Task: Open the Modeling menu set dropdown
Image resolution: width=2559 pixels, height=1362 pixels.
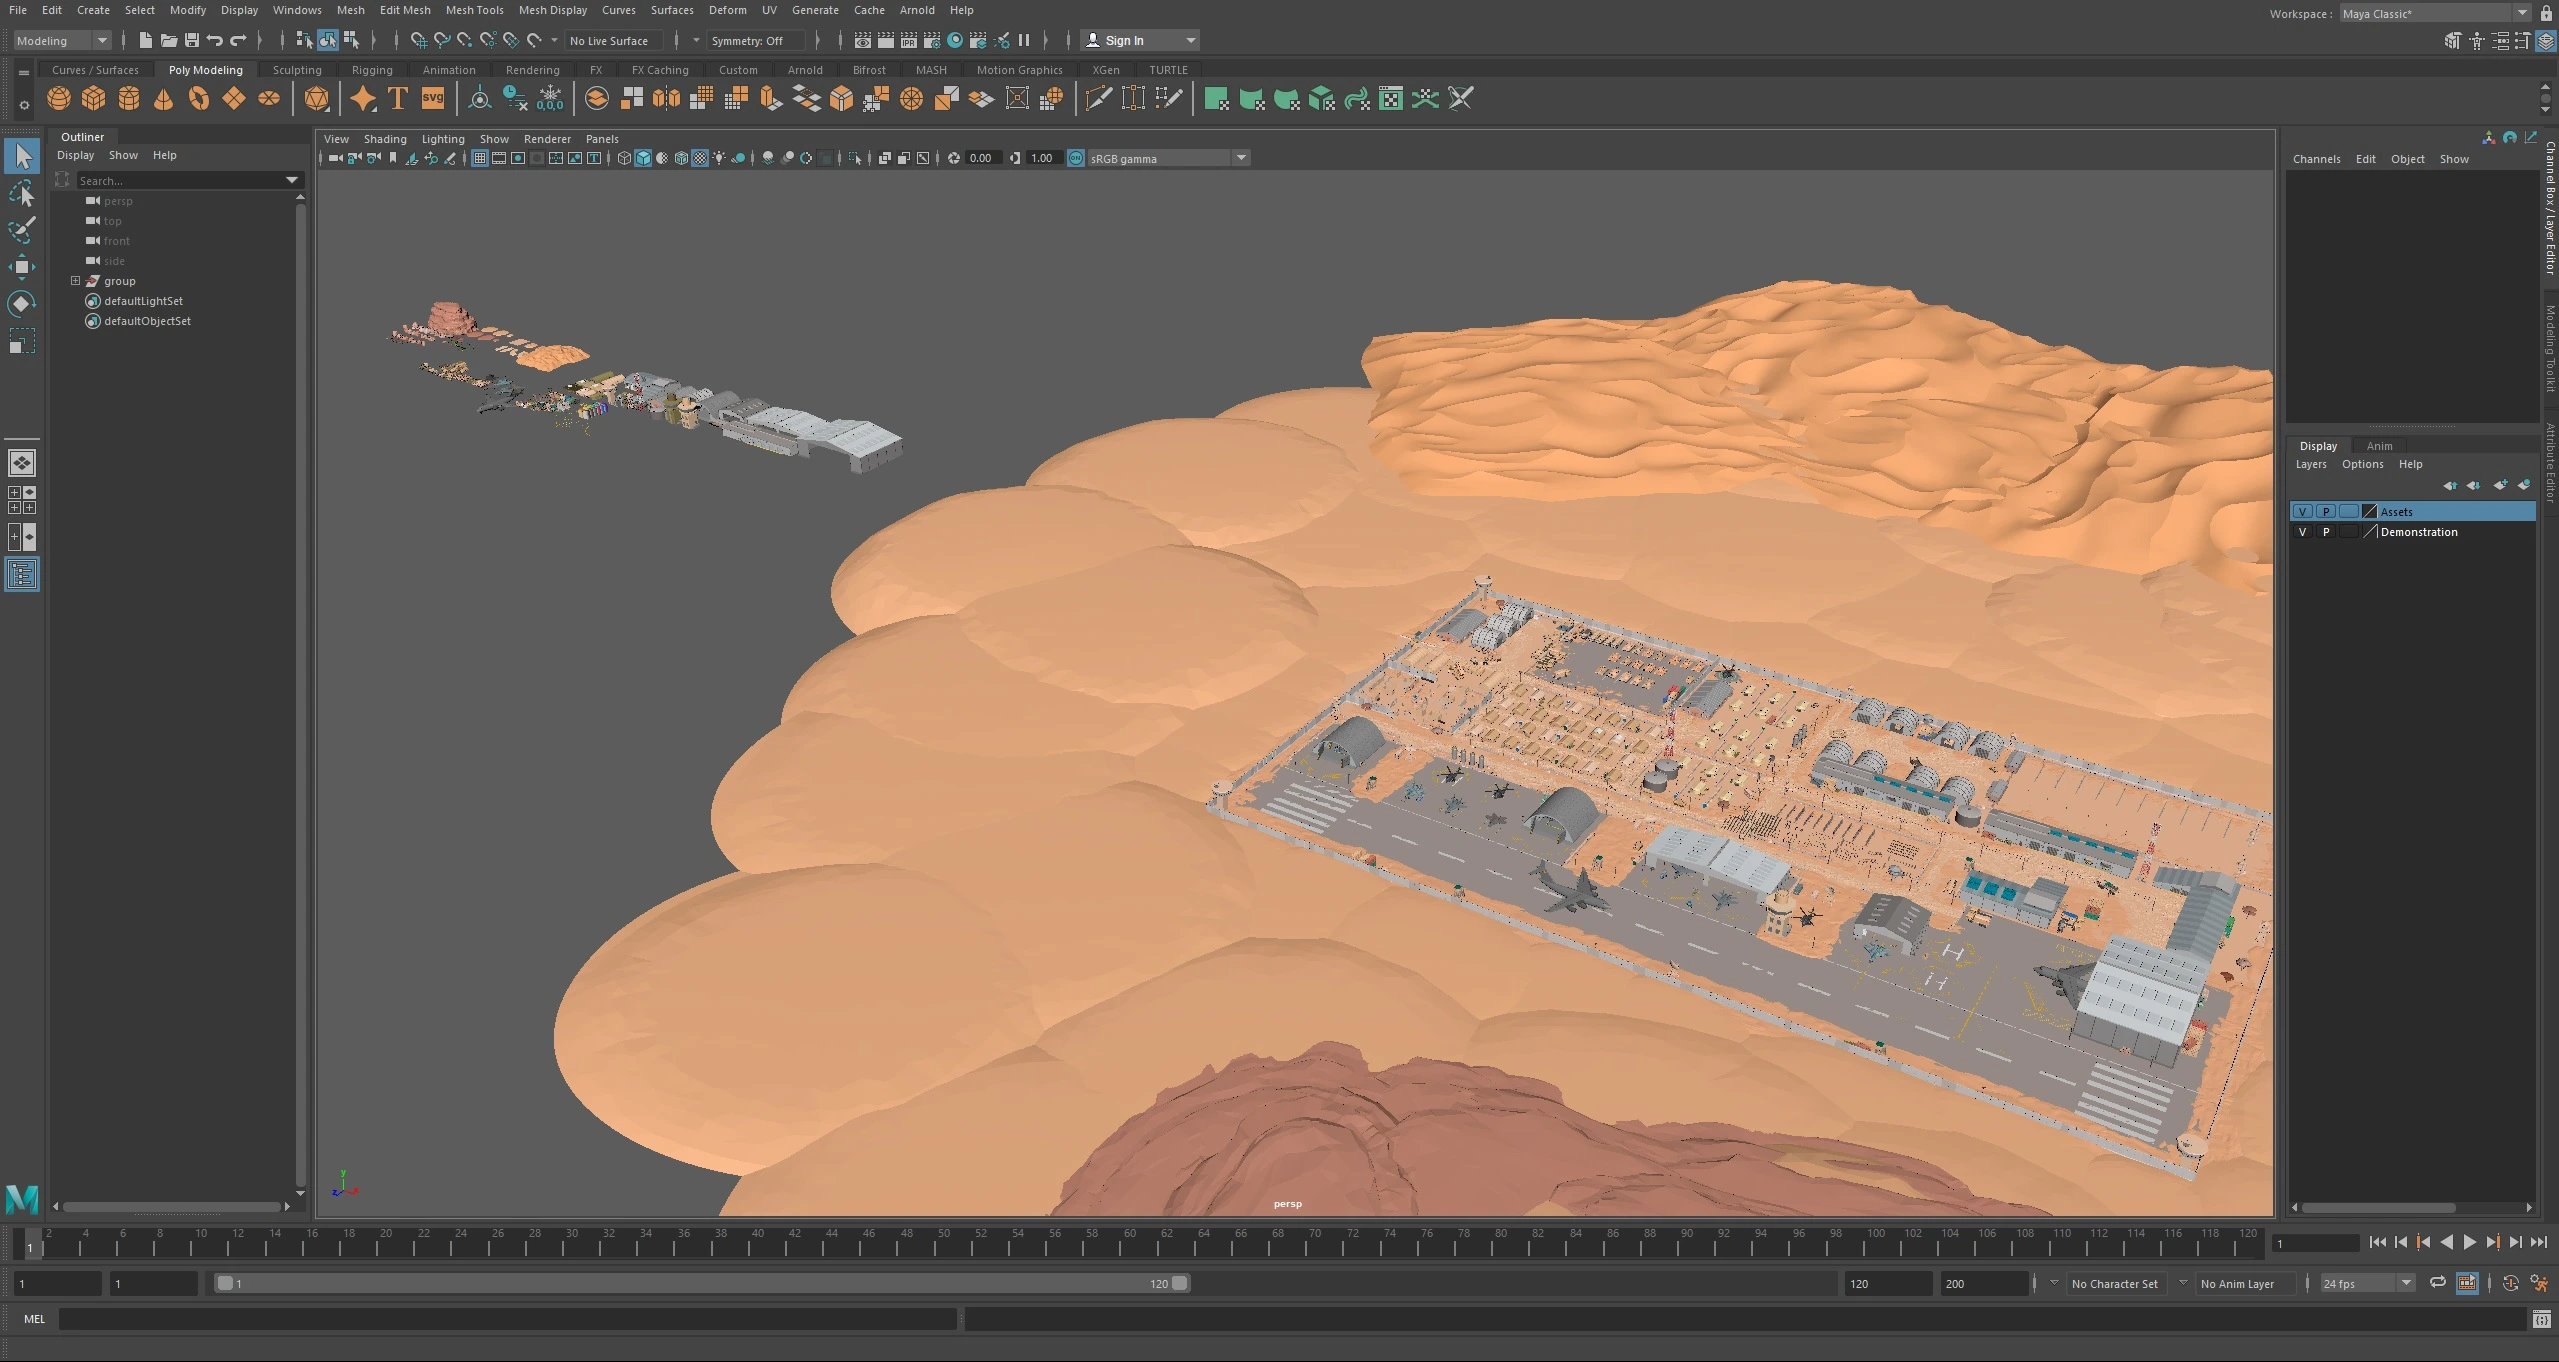Action: 62,40
